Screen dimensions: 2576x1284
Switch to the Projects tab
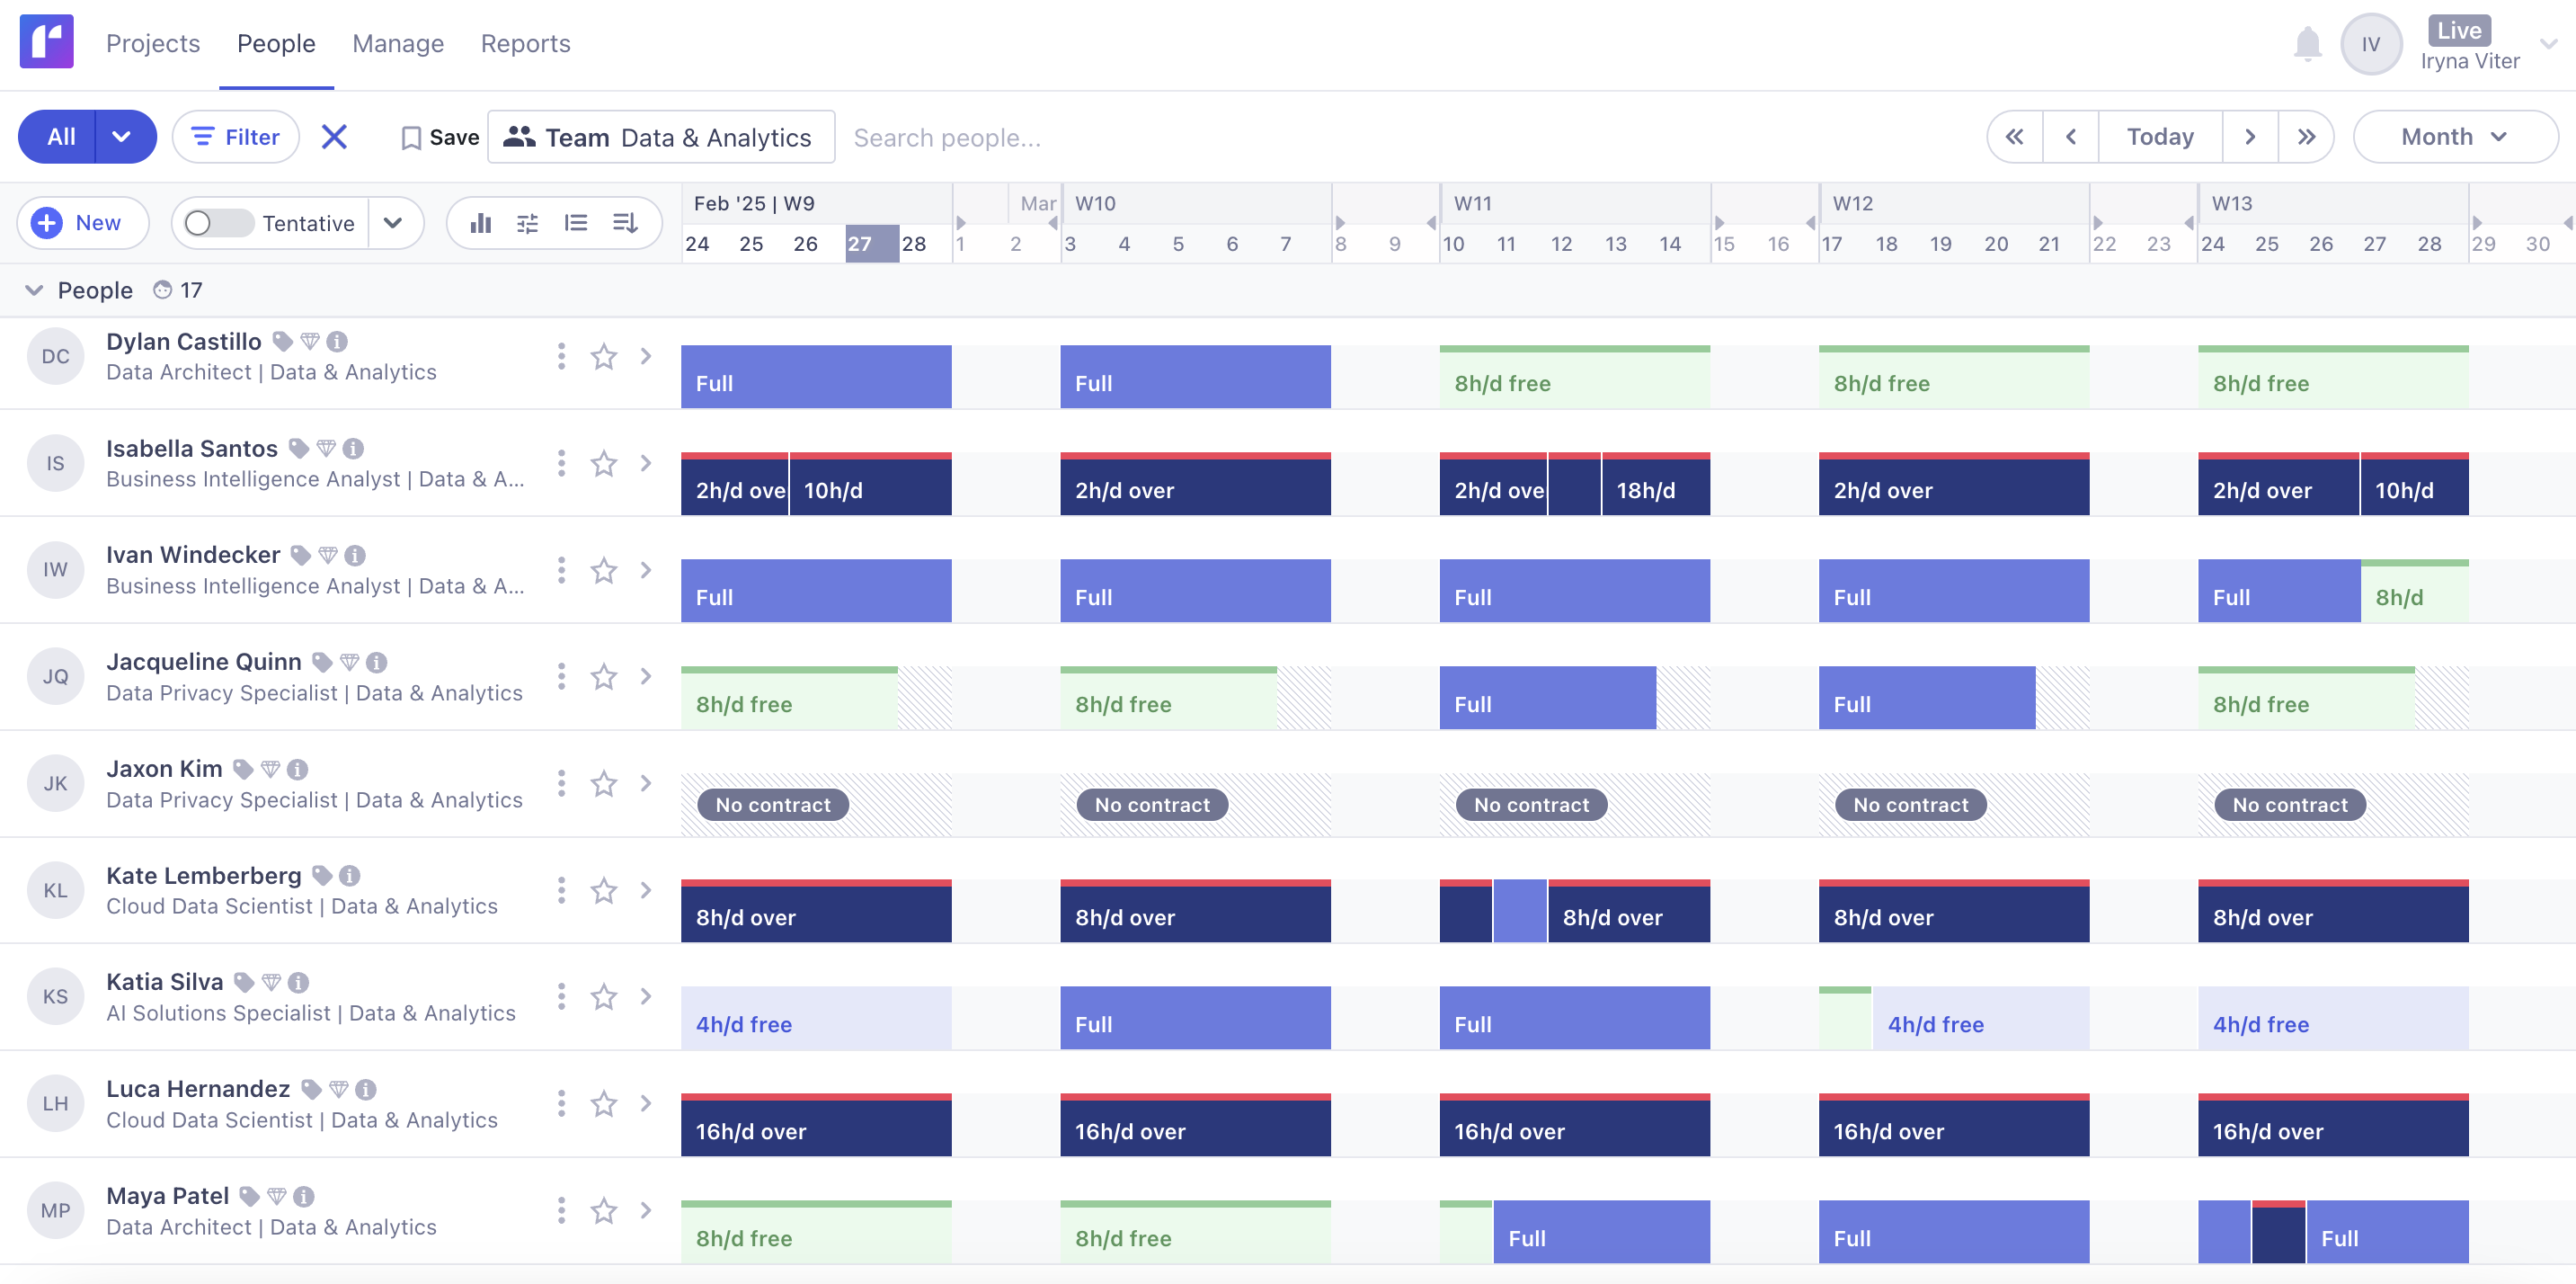click(153, 44)
